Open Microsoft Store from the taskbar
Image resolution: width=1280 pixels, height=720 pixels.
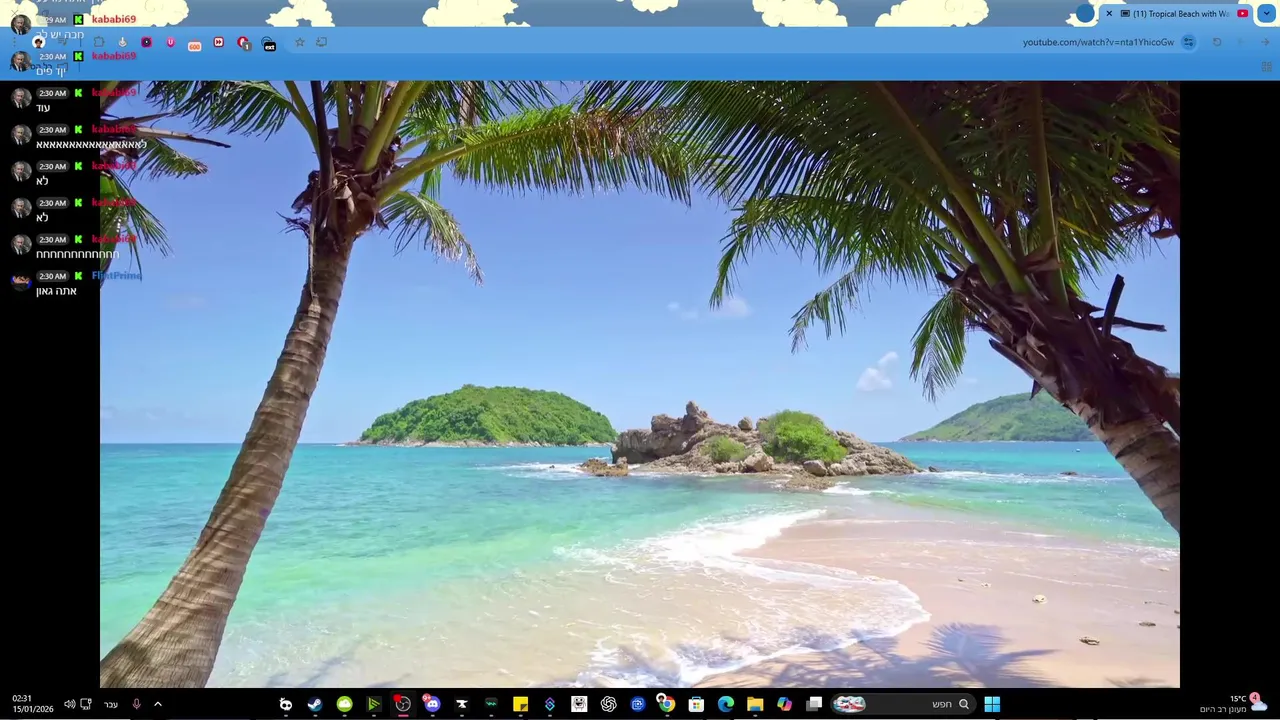696,704
